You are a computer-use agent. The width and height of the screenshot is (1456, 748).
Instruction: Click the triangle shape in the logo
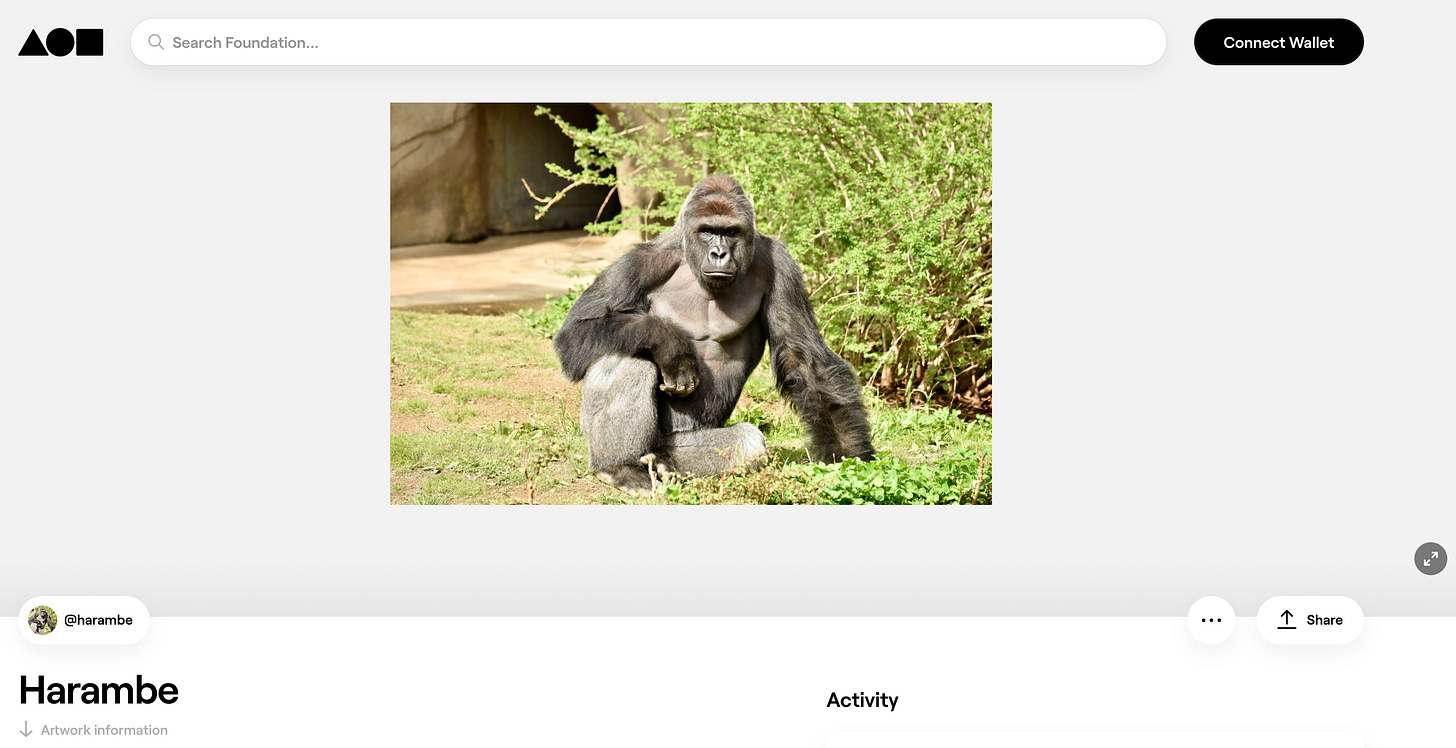coord(32,43)
